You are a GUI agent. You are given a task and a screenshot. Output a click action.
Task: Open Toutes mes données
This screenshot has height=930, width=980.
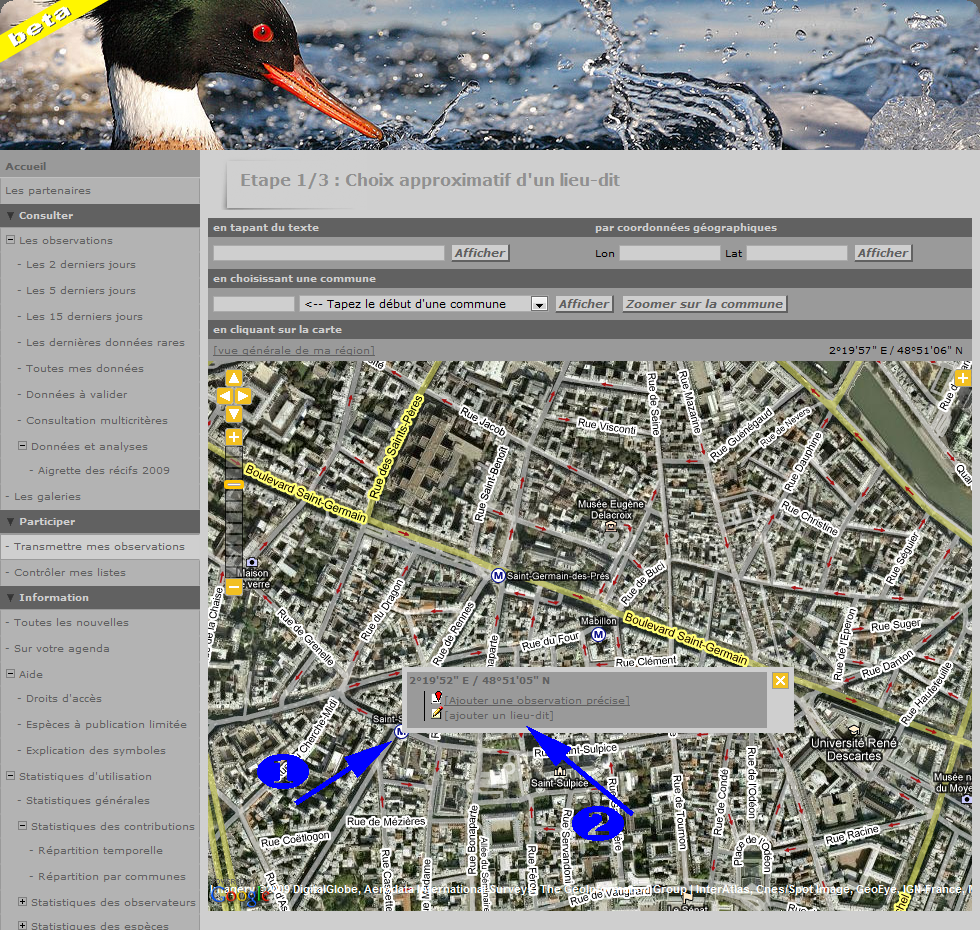[x=84, y=369]
